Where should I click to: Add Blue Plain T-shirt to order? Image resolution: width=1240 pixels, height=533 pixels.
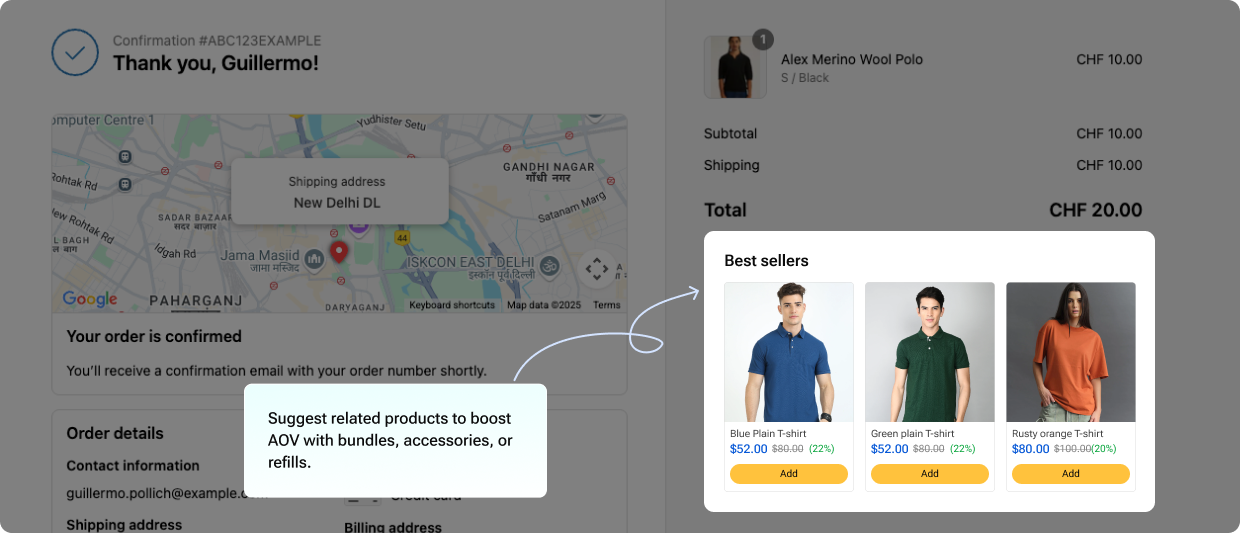[x=789, y=474]
